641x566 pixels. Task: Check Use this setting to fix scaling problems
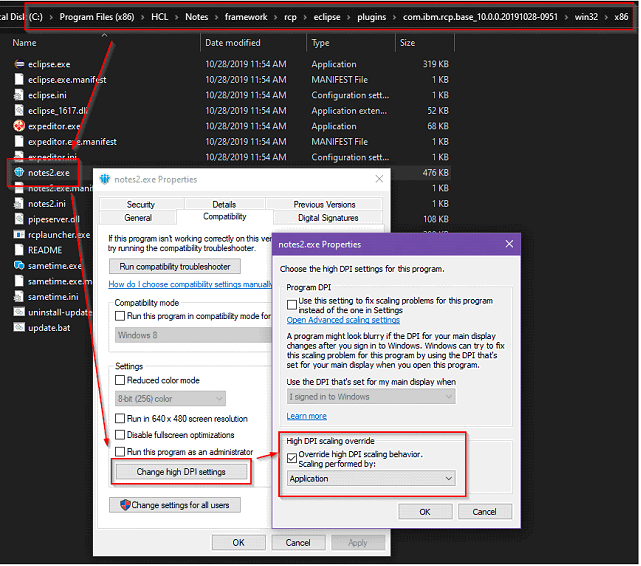pos(292,305)
